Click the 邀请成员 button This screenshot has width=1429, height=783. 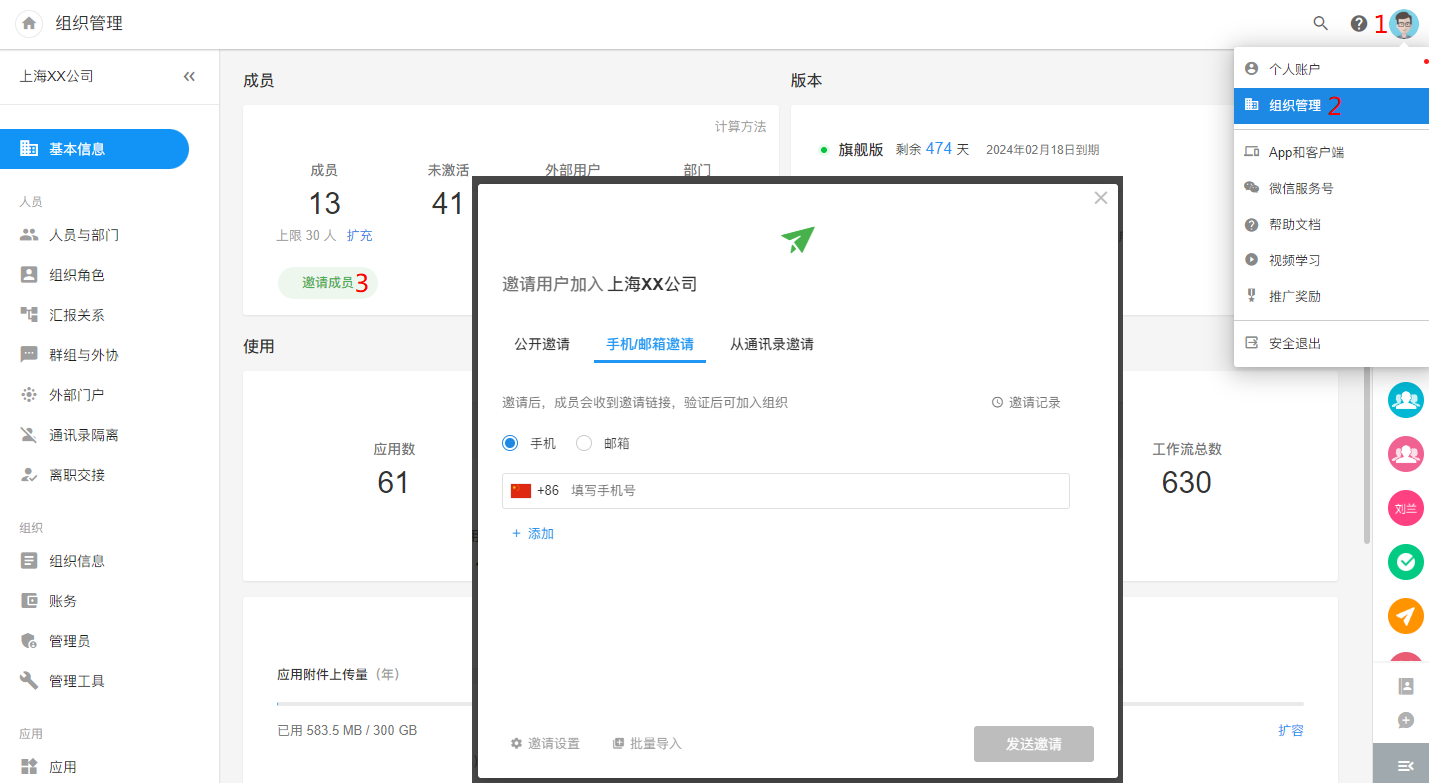328,283
